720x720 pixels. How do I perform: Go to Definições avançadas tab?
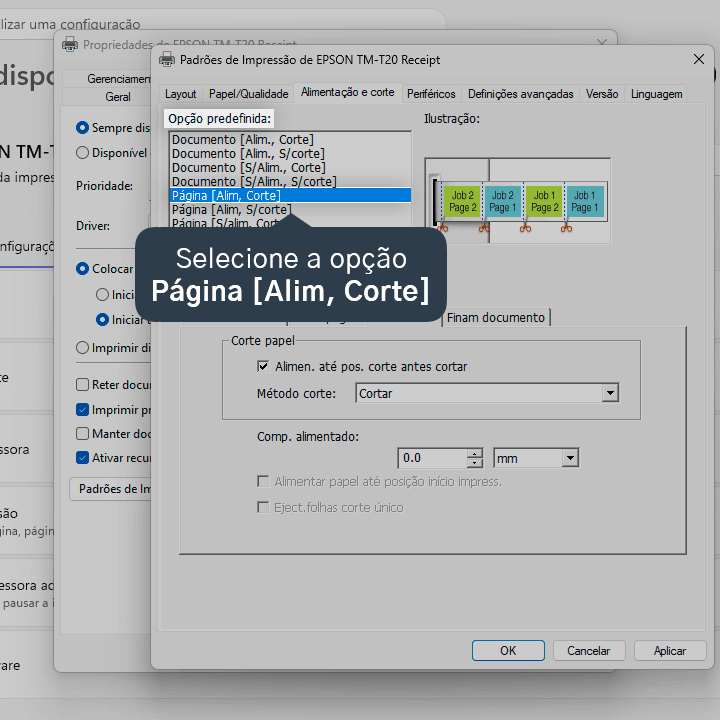[x=520, y=94]
